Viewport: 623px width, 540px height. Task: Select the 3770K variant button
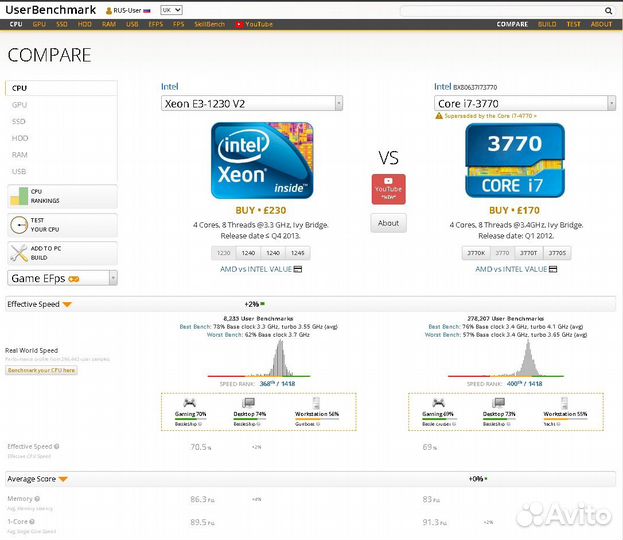(476, 253)
